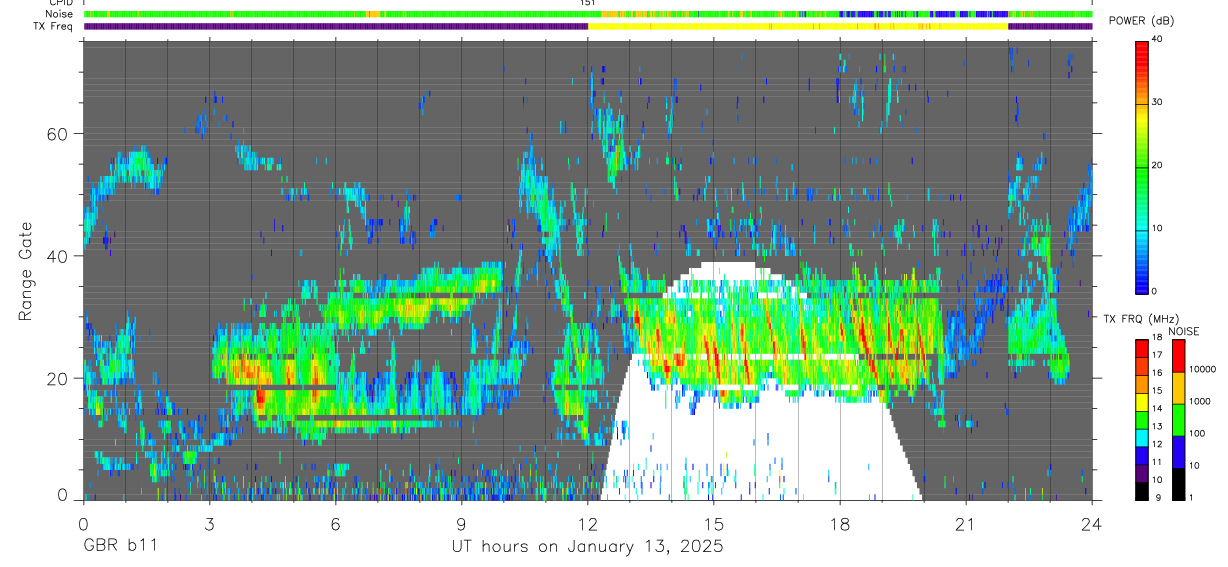Image resolution: width=1228 pixels, height=567 pixels.
Task: Click the UT hours on January 13, 2025 caption
Action: click(x=588, y=547)
